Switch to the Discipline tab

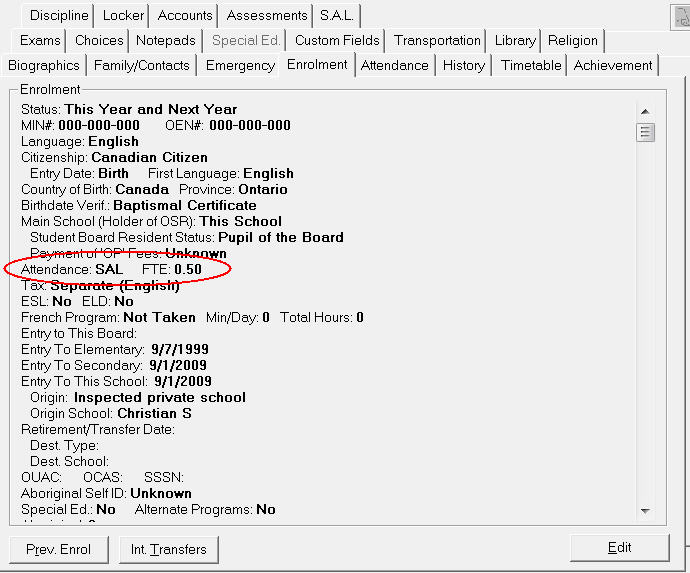point(59,15)
